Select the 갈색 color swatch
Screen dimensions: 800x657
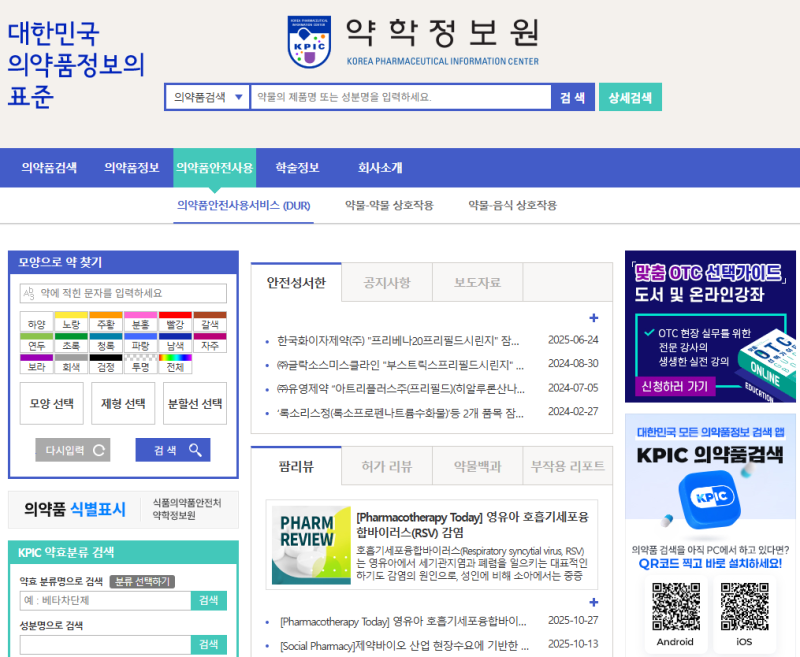click(210, 322)
